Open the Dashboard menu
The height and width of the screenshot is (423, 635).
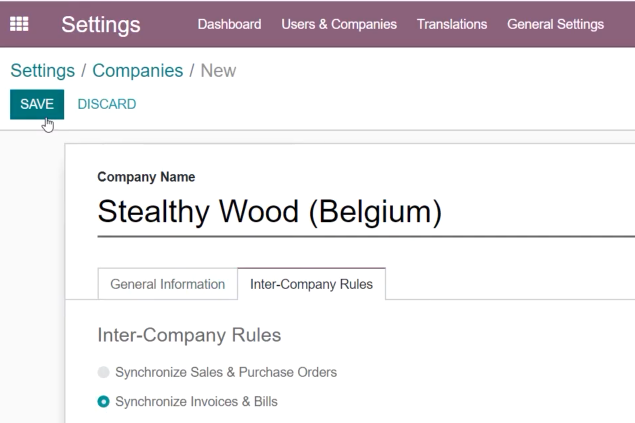pos(229,24)
